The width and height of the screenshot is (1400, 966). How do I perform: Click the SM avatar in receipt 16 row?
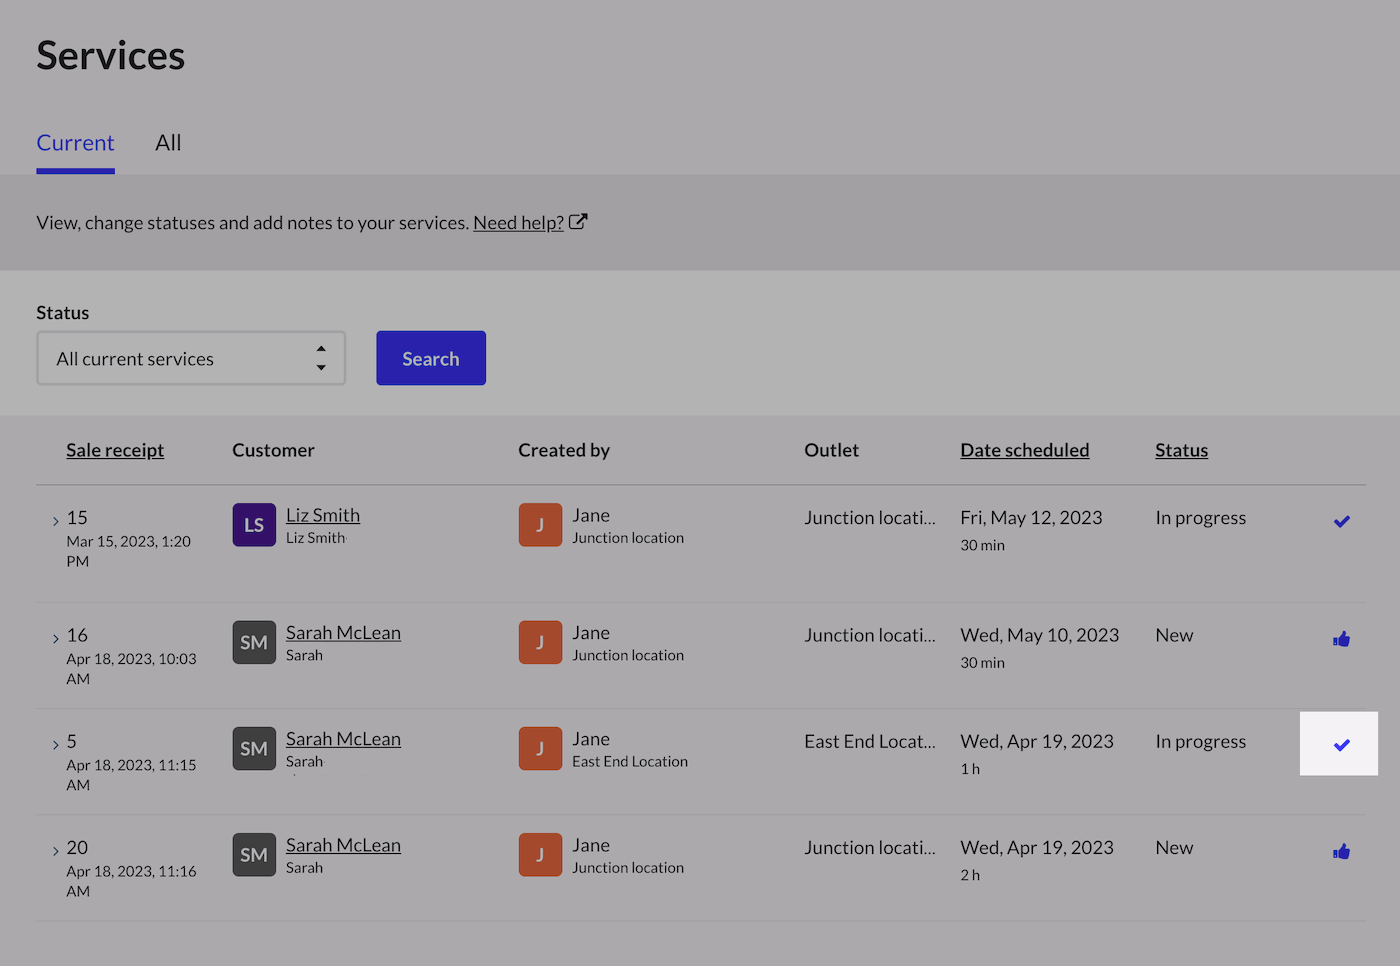point(254,643)
